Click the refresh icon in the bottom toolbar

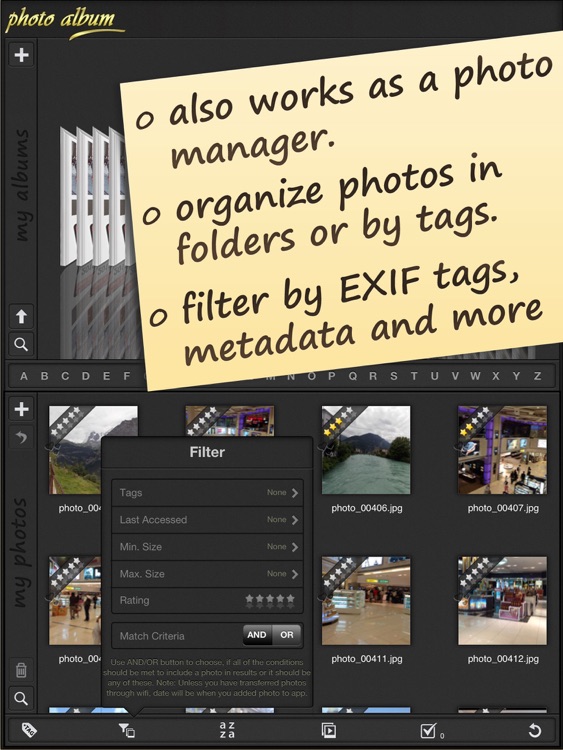pyautogui.click(x=534, y=730)
